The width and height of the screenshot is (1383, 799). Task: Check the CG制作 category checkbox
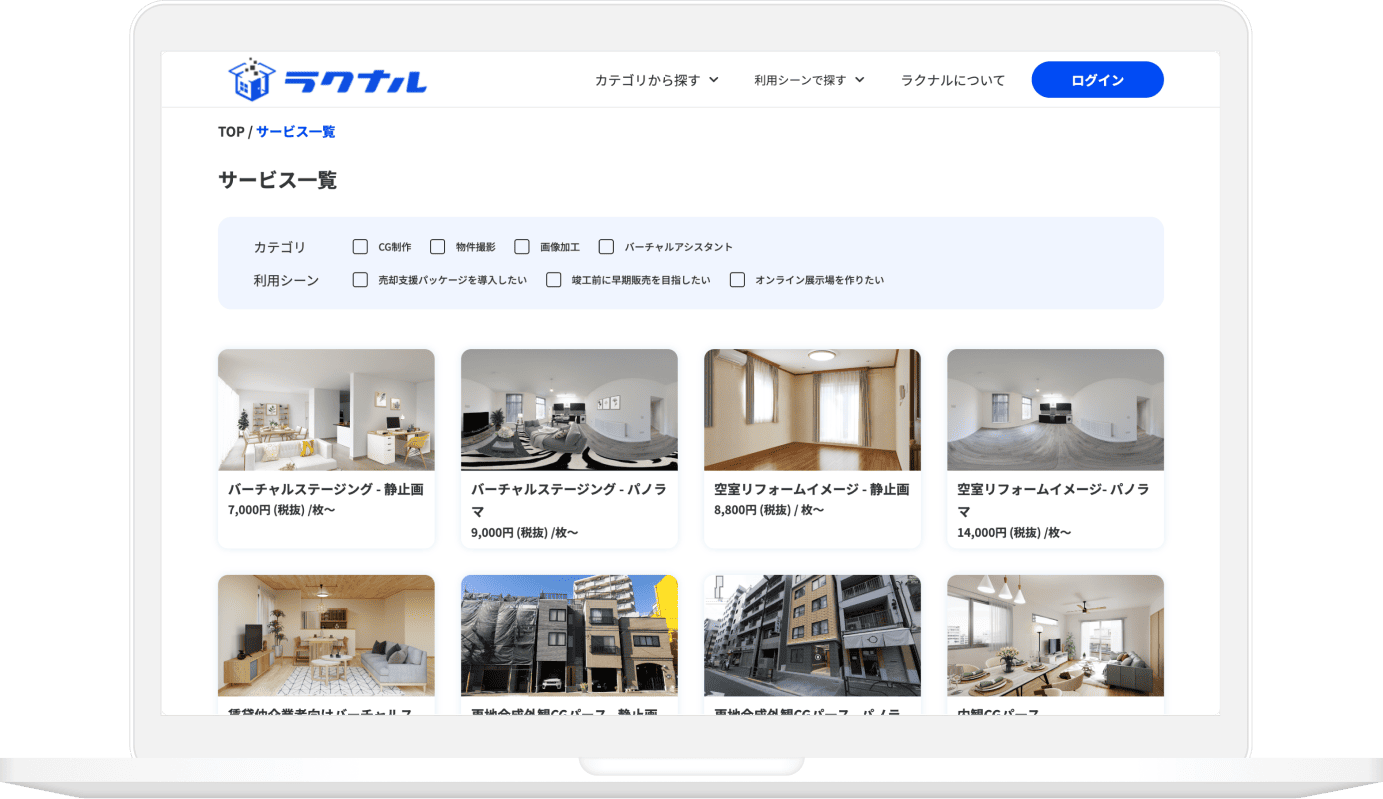tap(360, 246)
